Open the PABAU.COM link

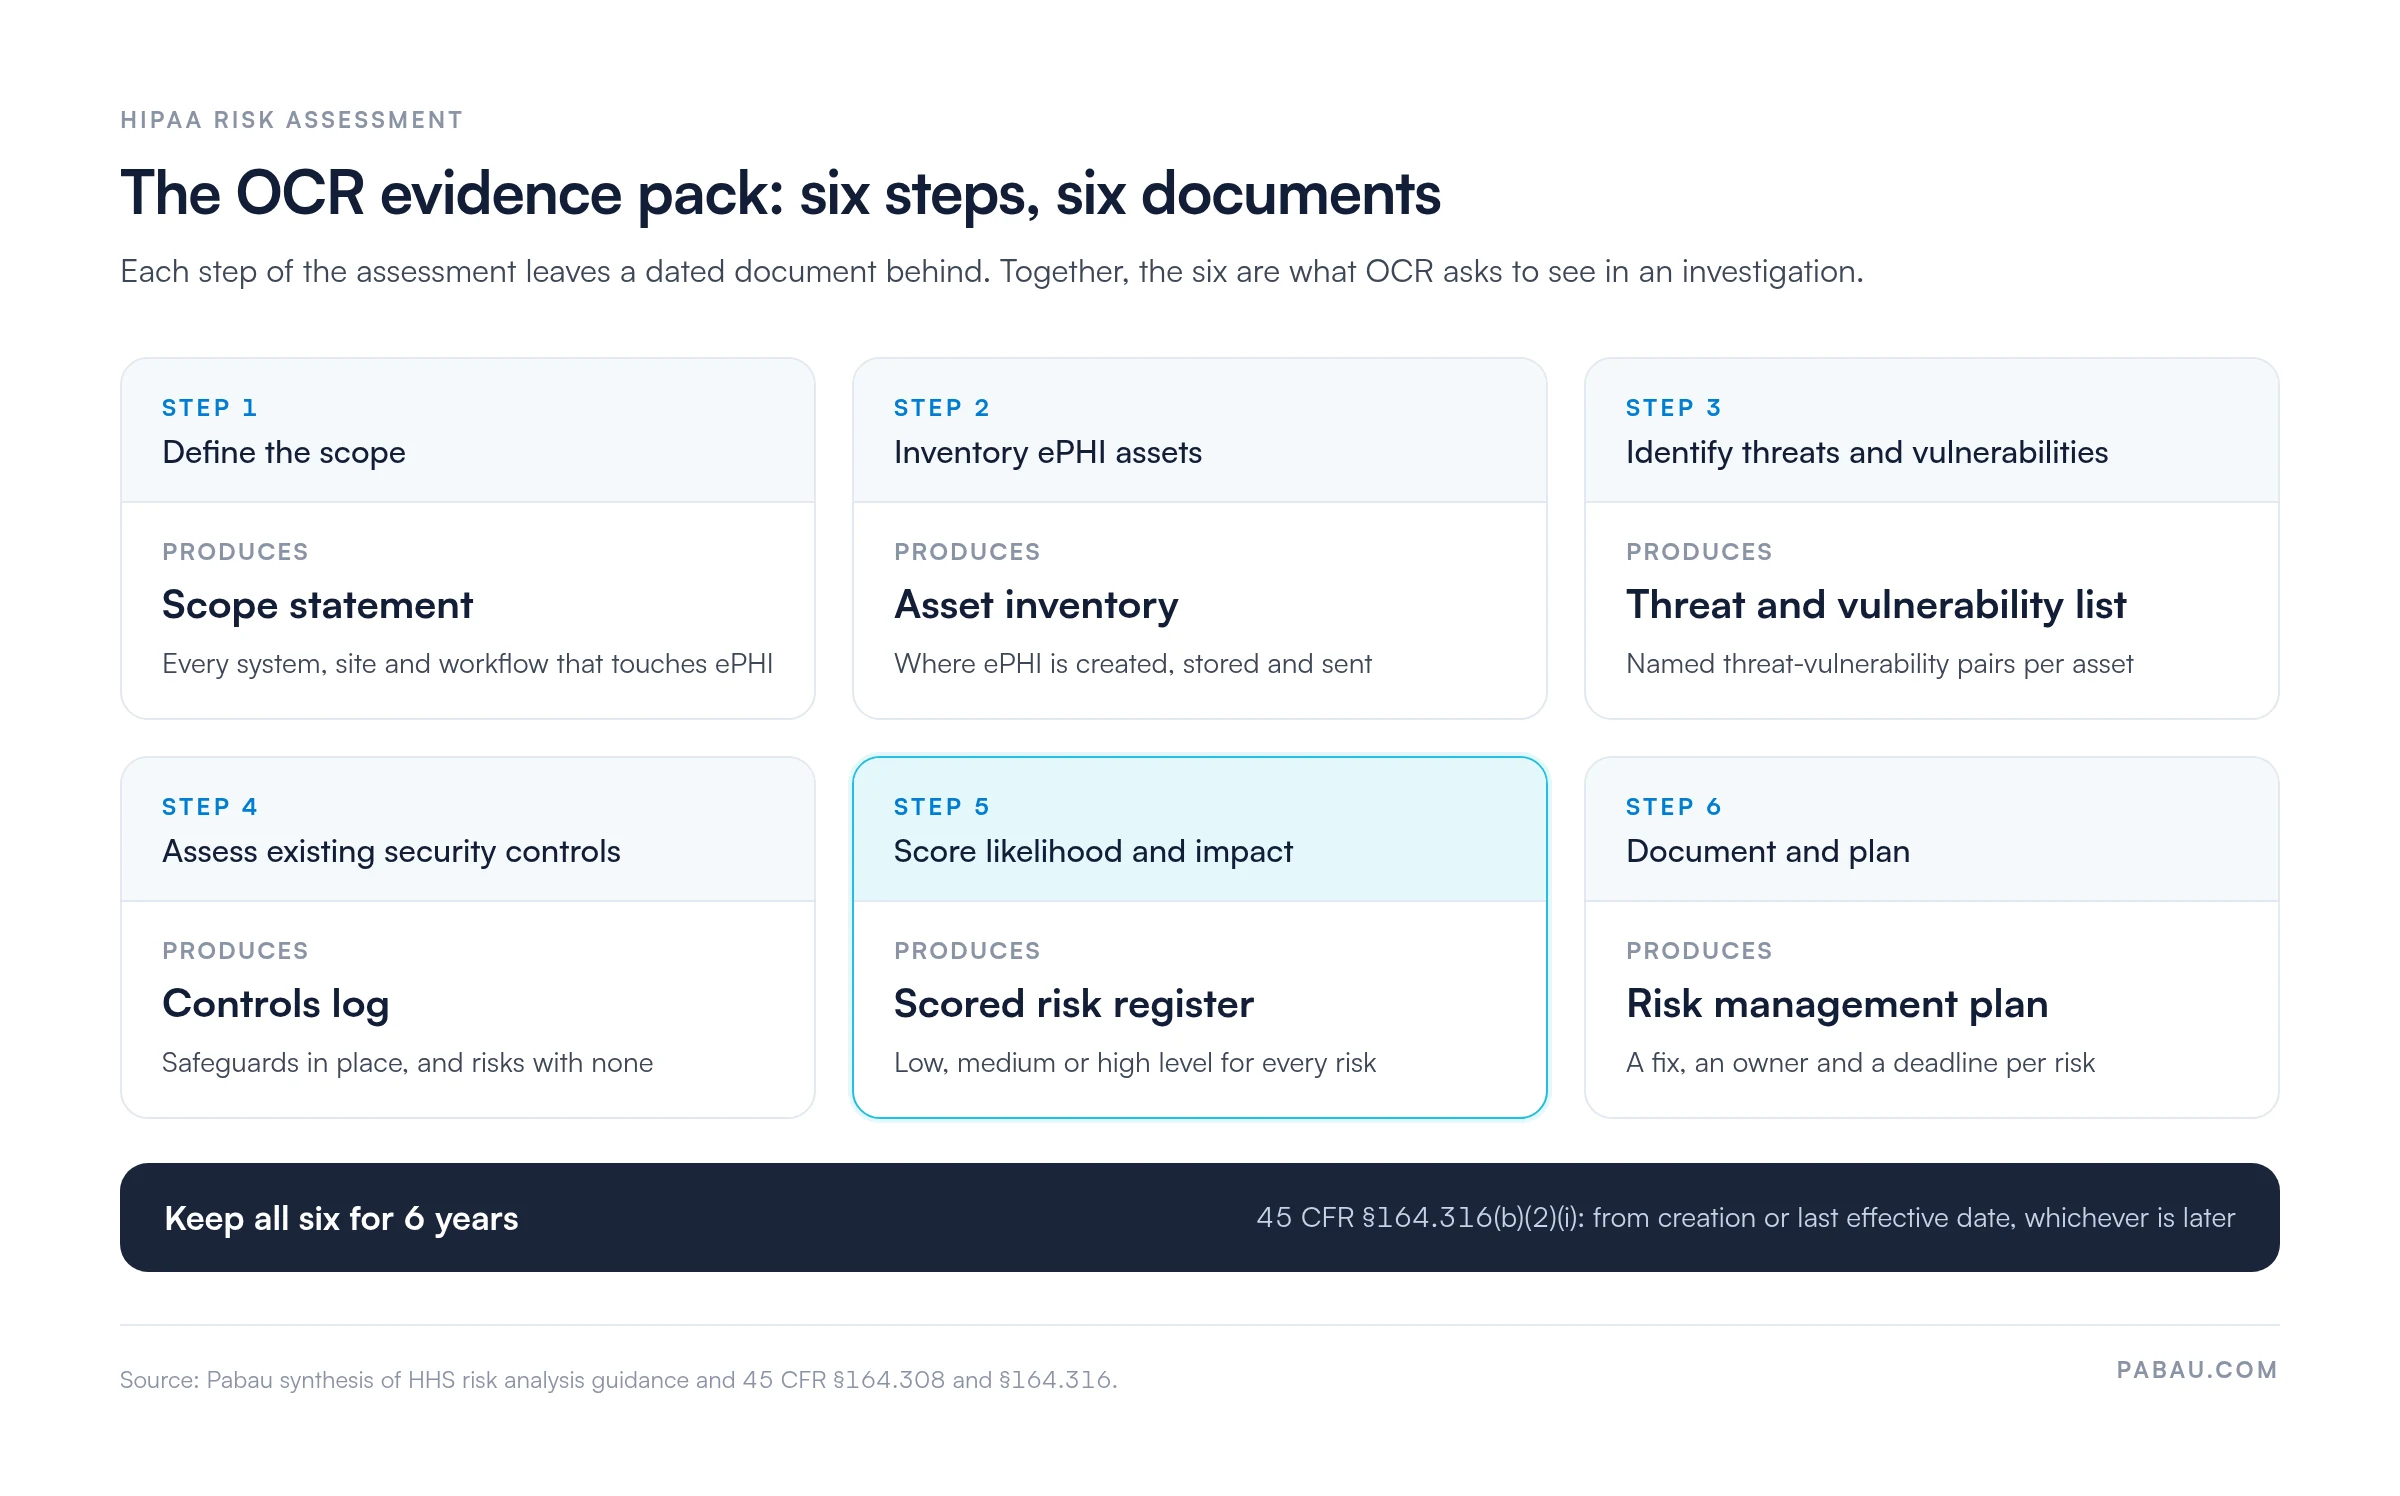(2197, 1370)
